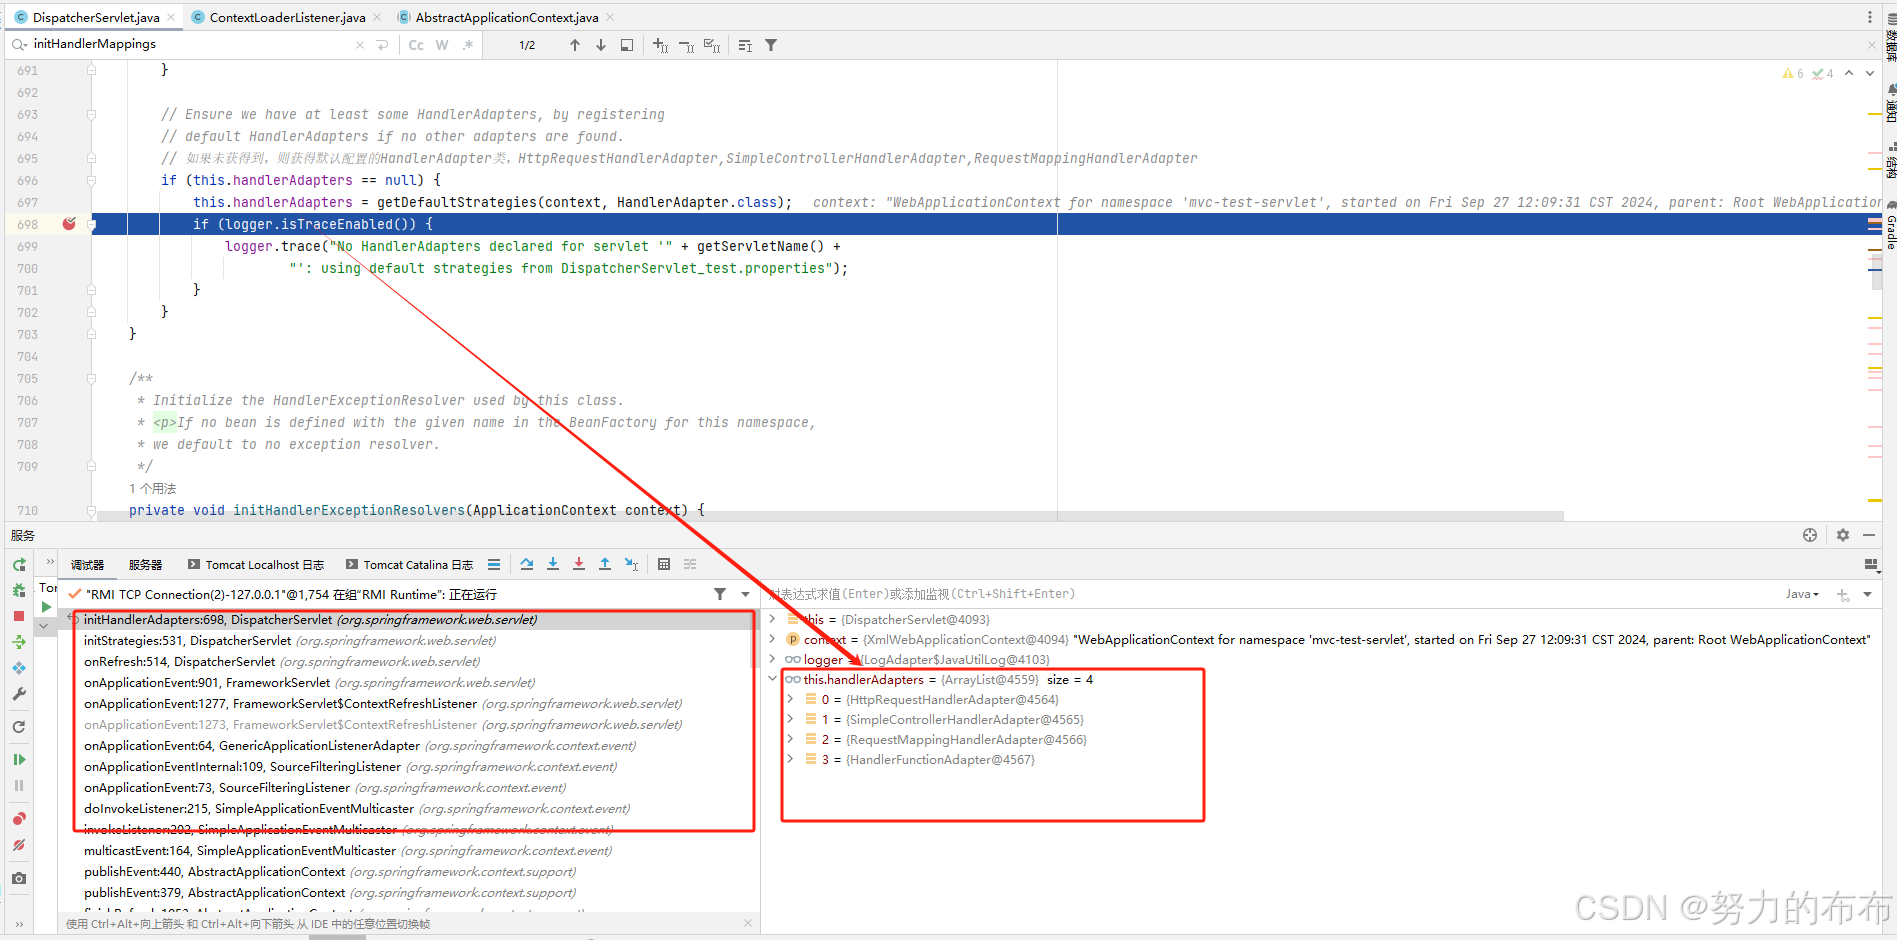Open the 服务器 server tab

(x=145, y=565)
